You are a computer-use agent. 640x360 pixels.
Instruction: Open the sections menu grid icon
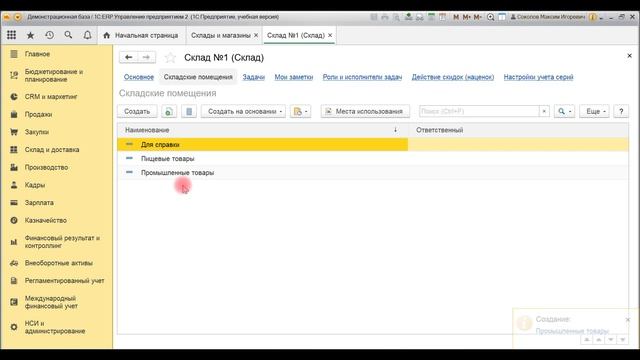[11, 35]
